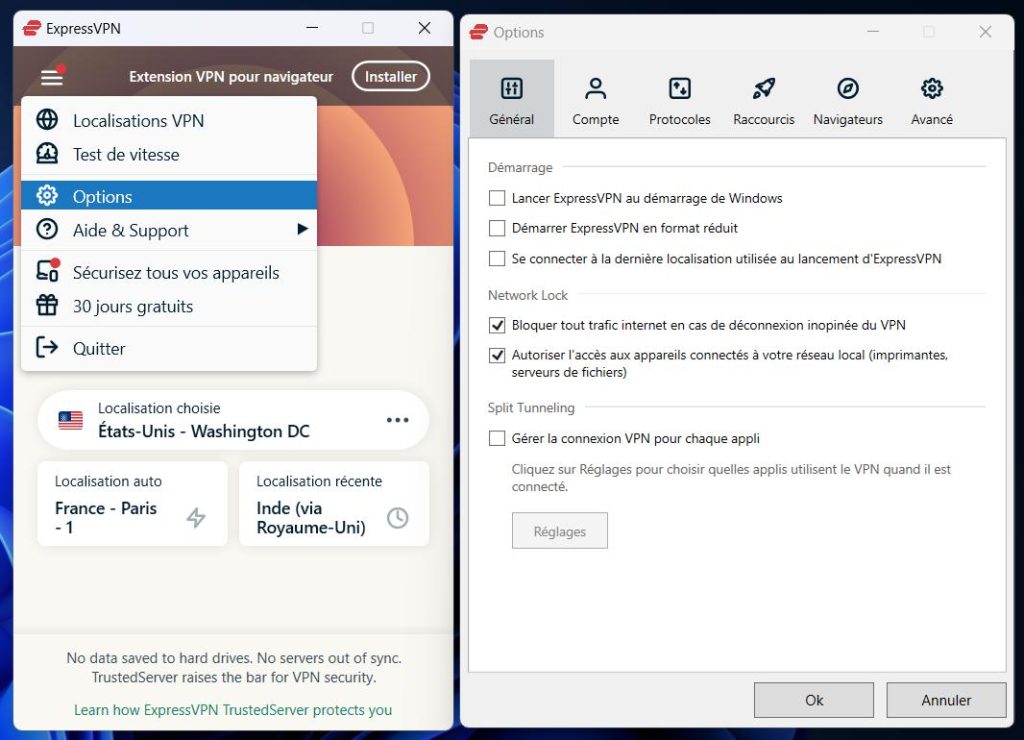Image resolution: width=1024 pixels, height=740 pixels.
Task: Switch to the Protocoles tab label
Action: coord(680,120)
